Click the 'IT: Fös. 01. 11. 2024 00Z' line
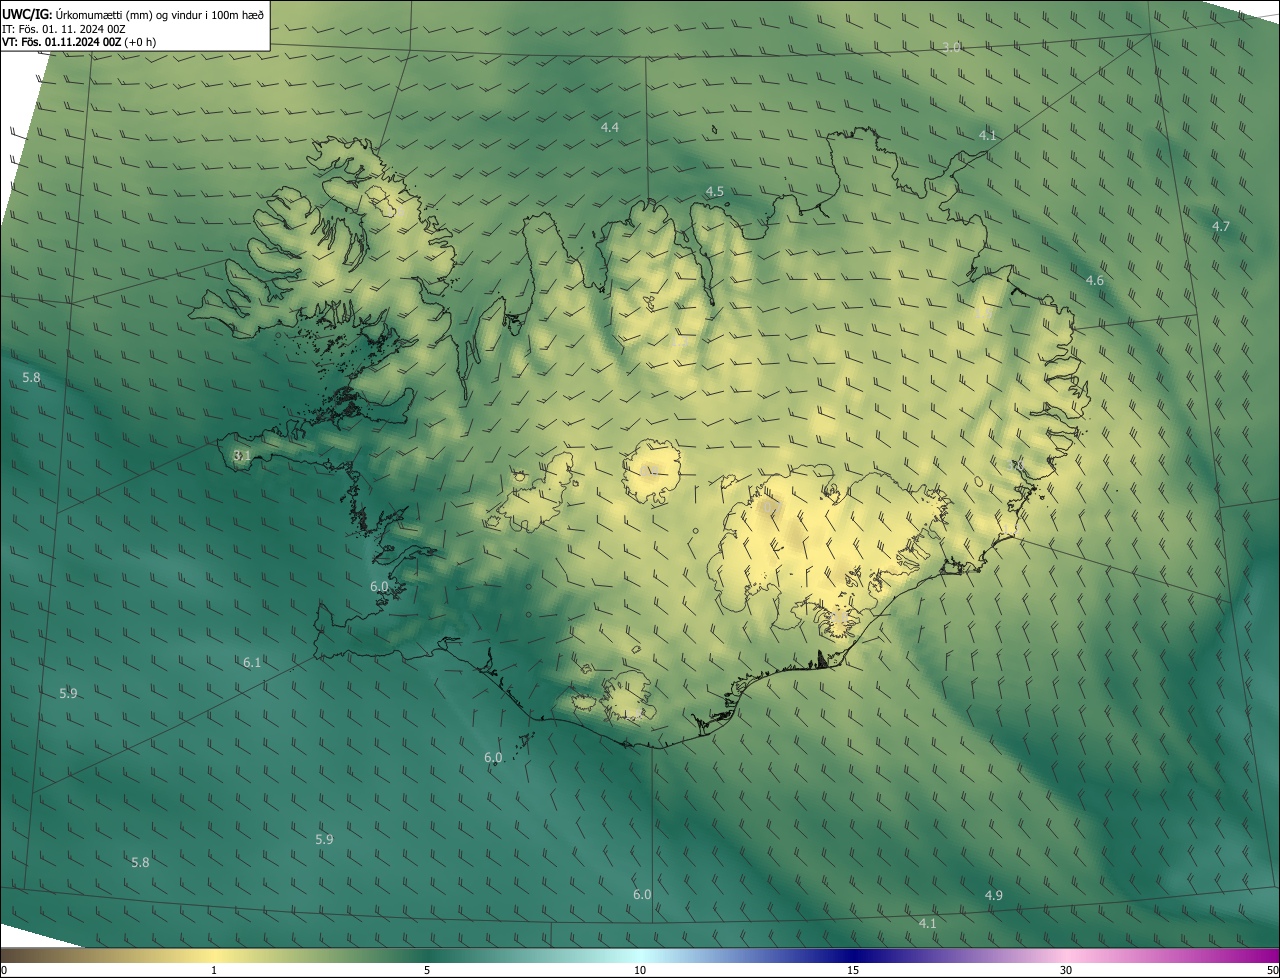The height and width of the screenshot is (978, 1280). coord(63,29)
